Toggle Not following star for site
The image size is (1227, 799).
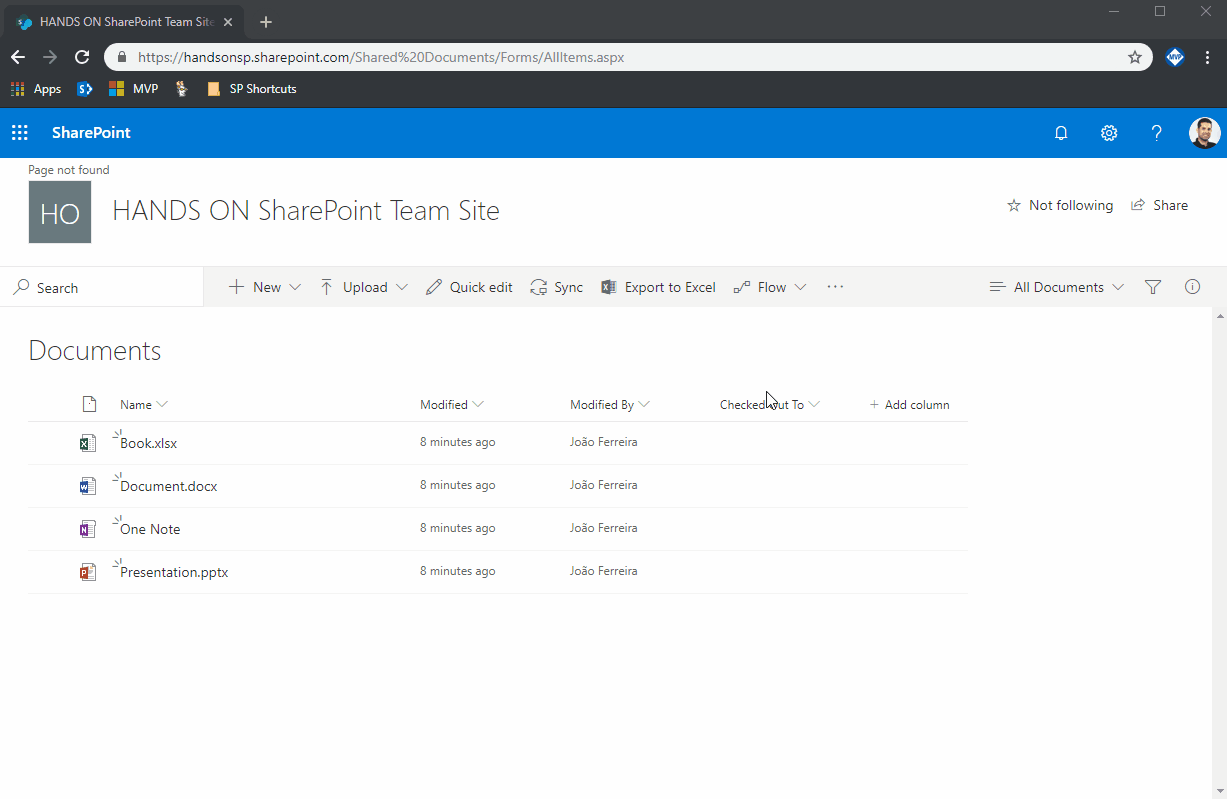pos(1060,205)
